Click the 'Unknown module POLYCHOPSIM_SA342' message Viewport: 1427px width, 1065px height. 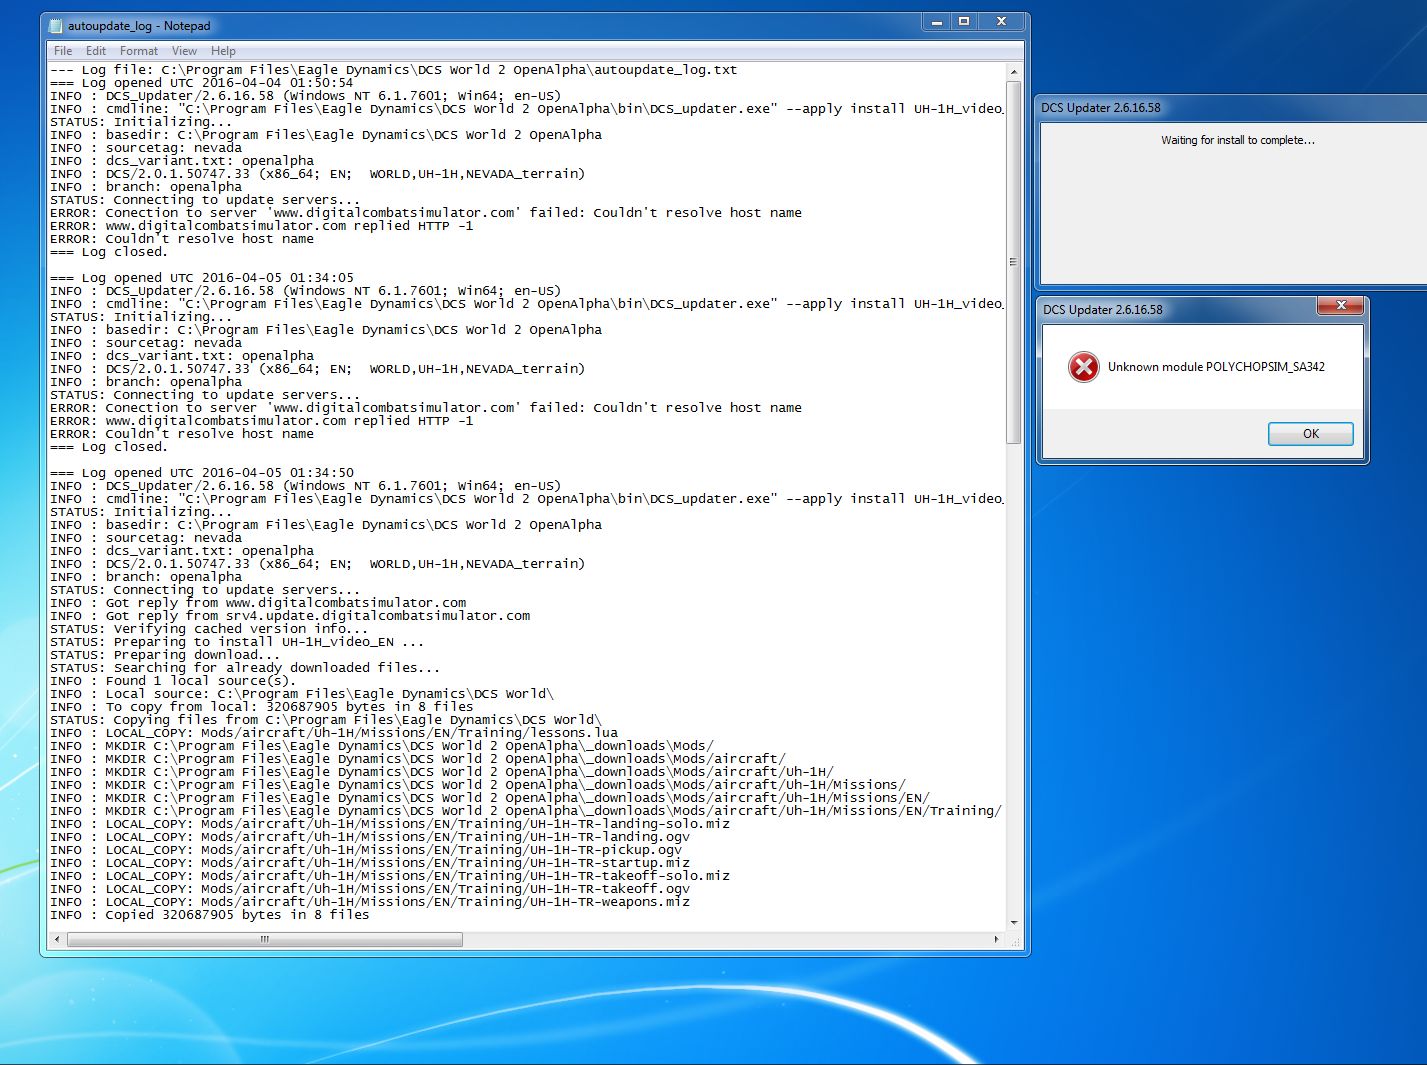pos(1216,367)
